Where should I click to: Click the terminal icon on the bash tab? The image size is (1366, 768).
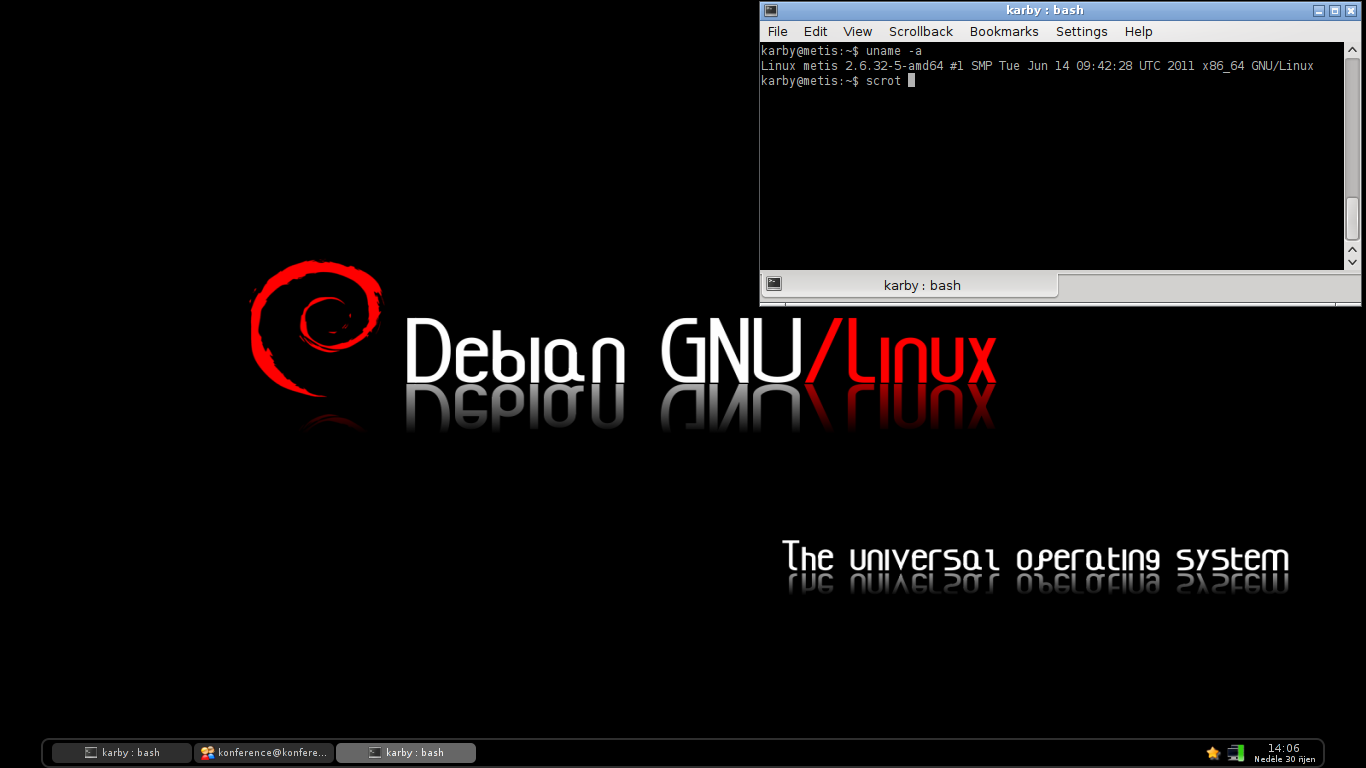click(x=774, y=284)
